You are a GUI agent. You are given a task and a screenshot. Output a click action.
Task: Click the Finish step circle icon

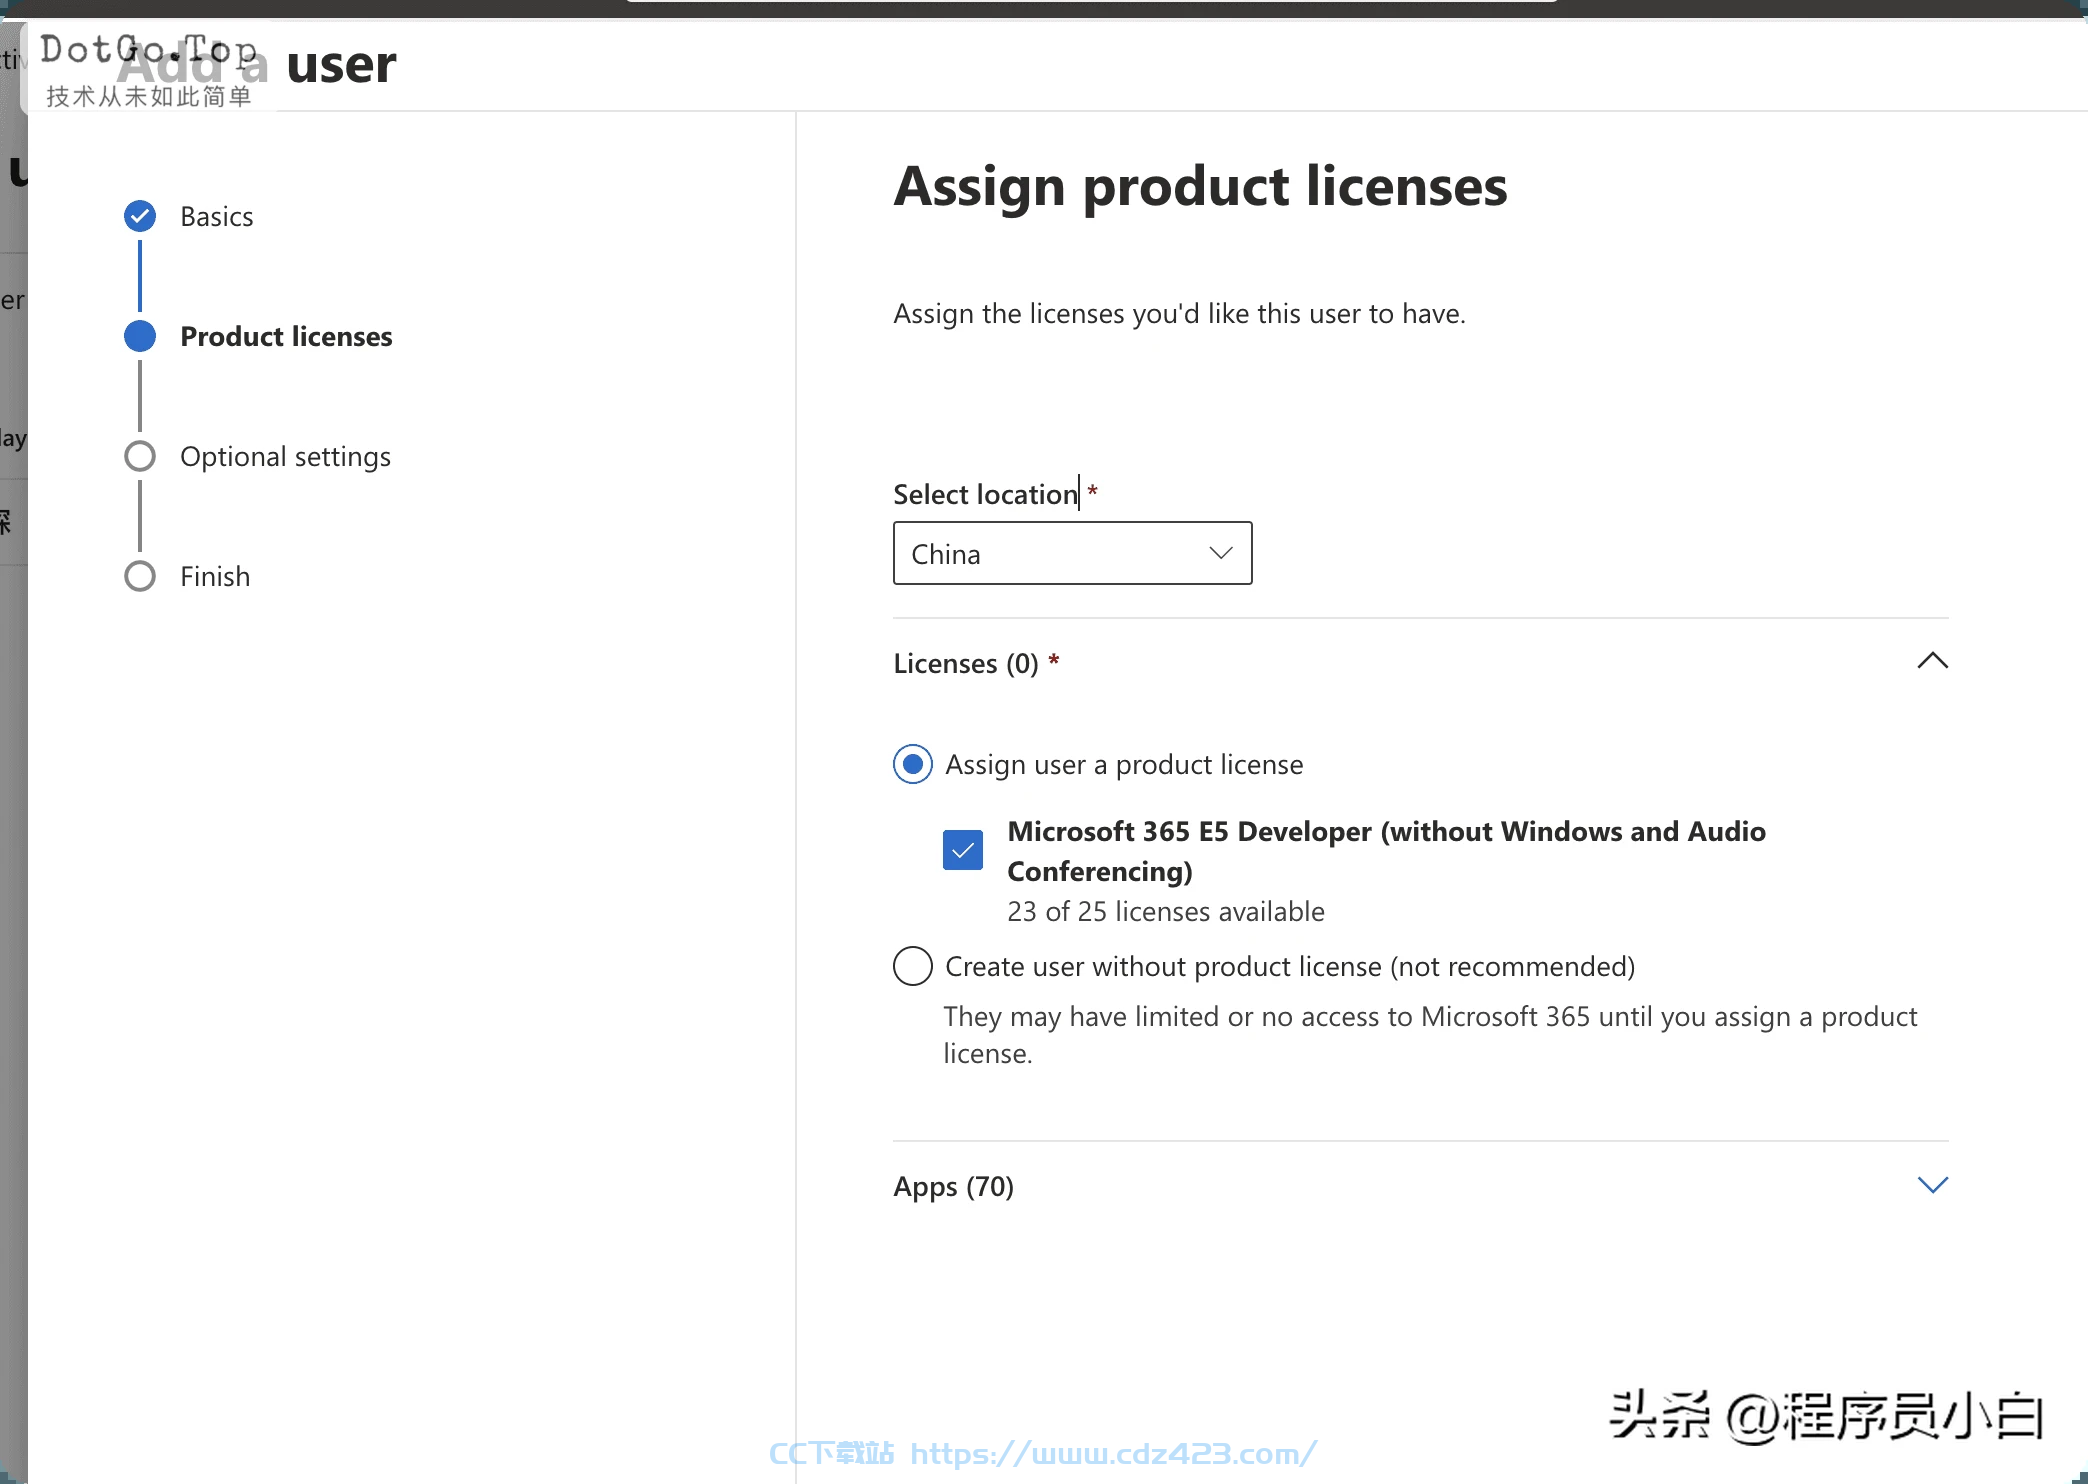pyautogui.click(x=140, y=576)
